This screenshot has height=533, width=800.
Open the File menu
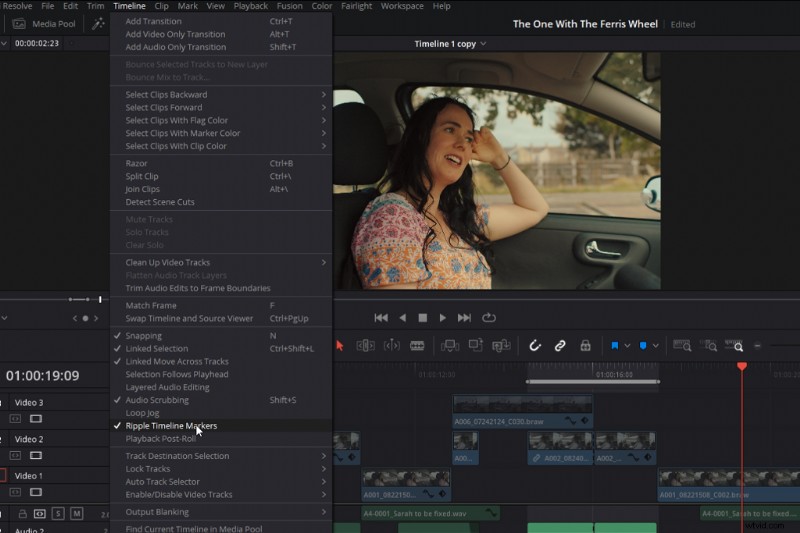click(x=47, y=6)
